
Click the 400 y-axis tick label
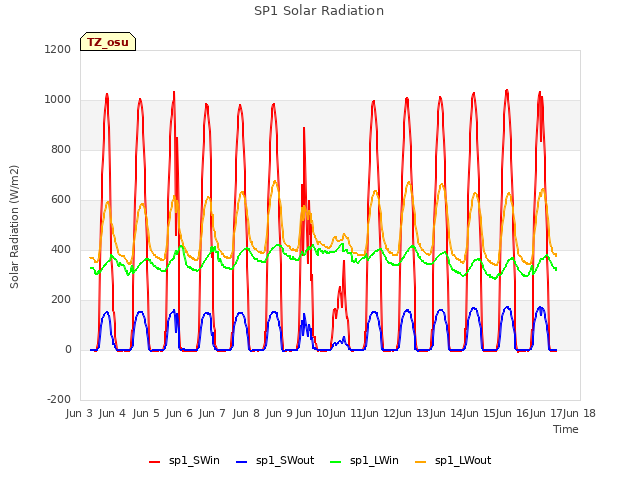click(61, 249)
